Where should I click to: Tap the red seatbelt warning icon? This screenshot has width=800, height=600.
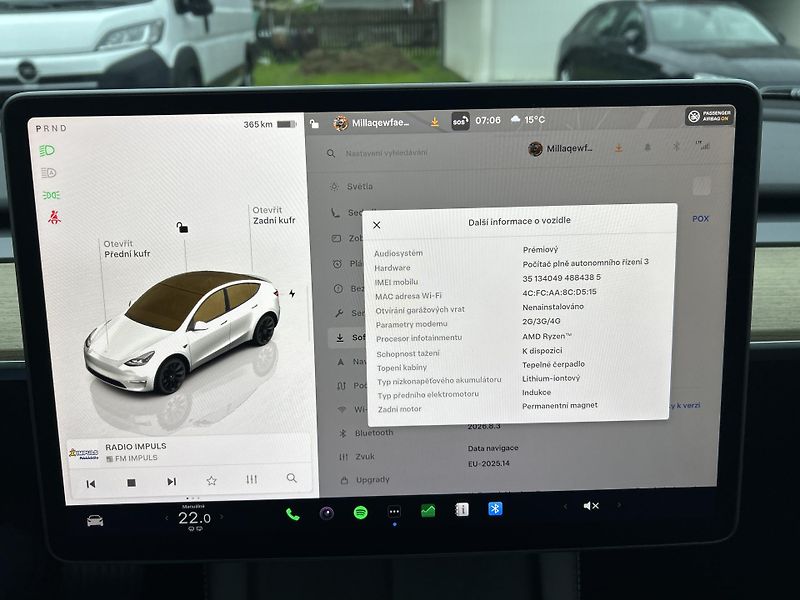pos(54,218)
